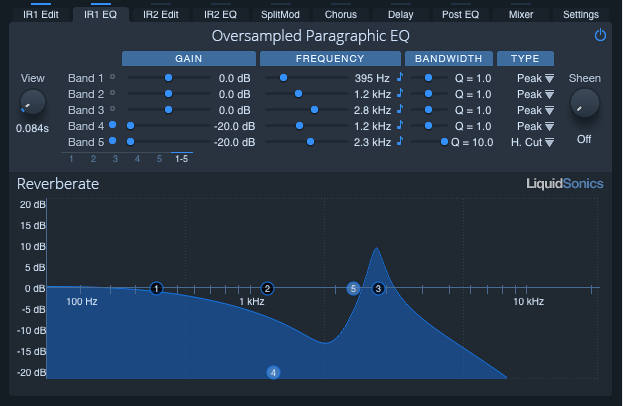
Task: Click Band 4 gain slider handle
Action: [130, 126]
